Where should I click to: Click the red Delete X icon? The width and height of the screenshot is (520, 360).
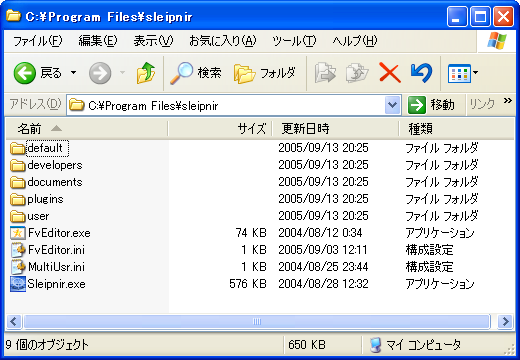390,73
